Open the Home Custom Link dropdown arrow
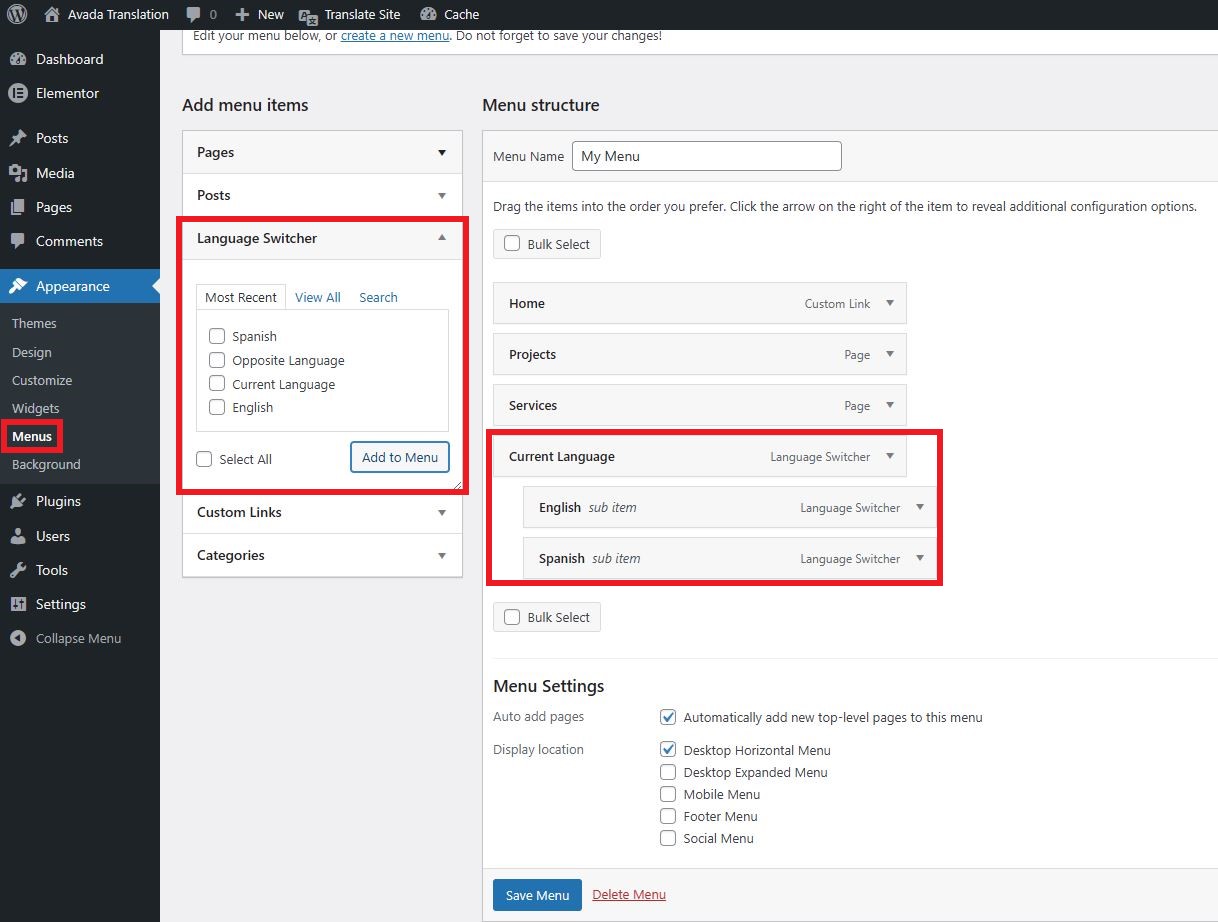The width and height of the screenshot is (1218, 922). (889, 303)
